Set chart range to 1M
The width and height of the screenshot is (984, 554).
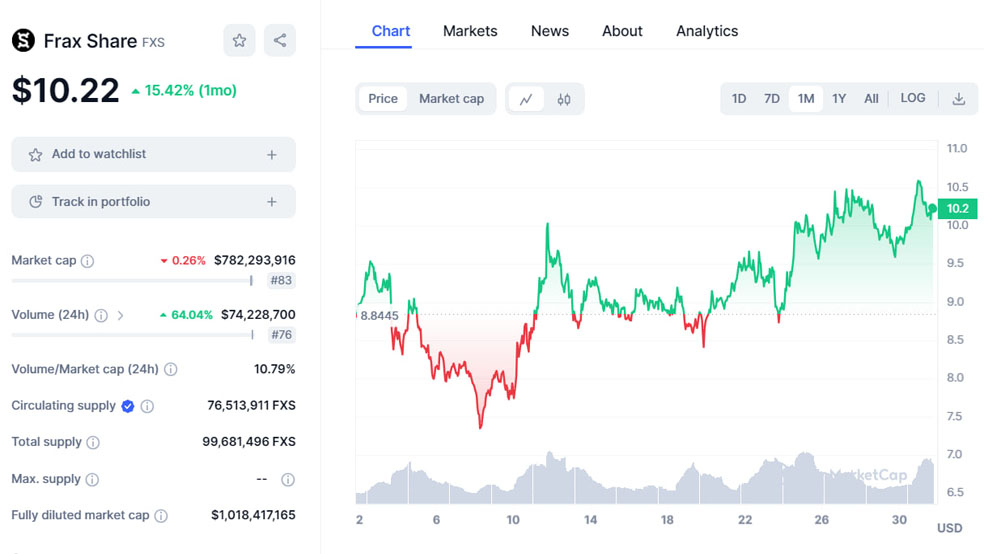pyautogui.click(x=806, y=99)
